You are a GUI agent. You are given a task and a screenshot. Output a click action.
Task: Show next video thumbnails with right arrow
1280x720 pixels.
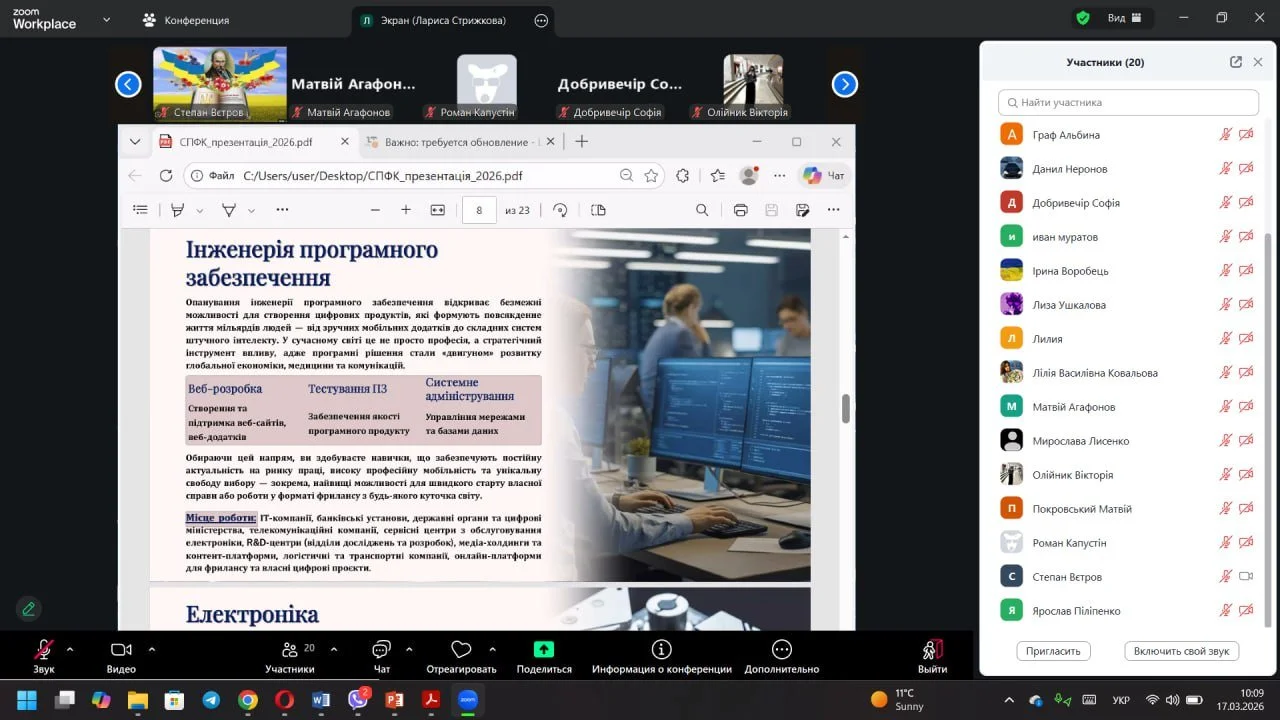point(845,85)
